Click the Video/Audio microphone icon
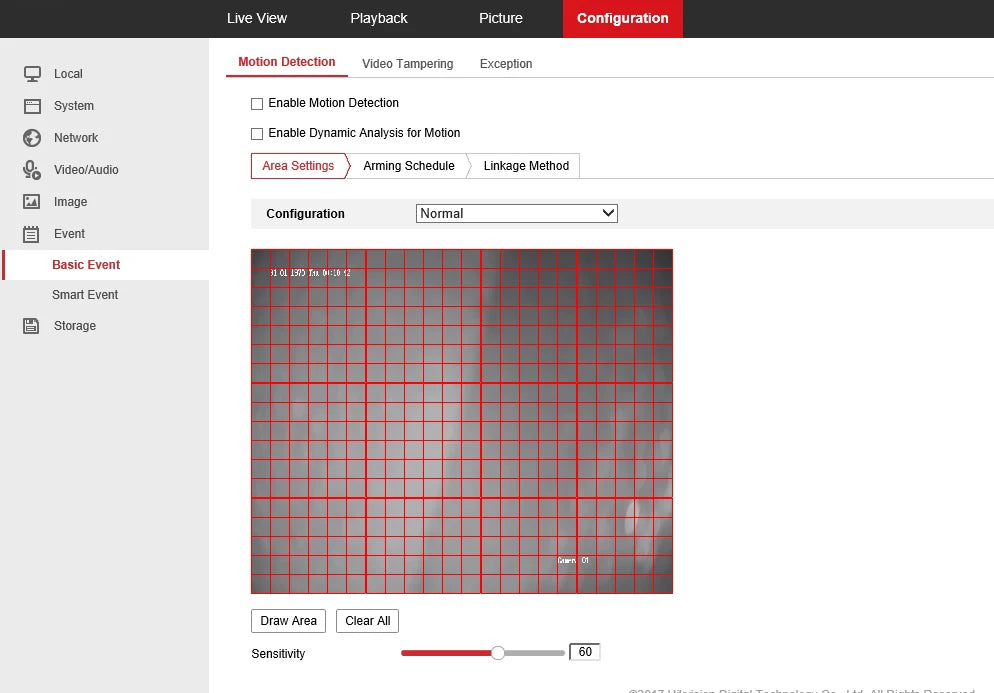 coord(32,170)
